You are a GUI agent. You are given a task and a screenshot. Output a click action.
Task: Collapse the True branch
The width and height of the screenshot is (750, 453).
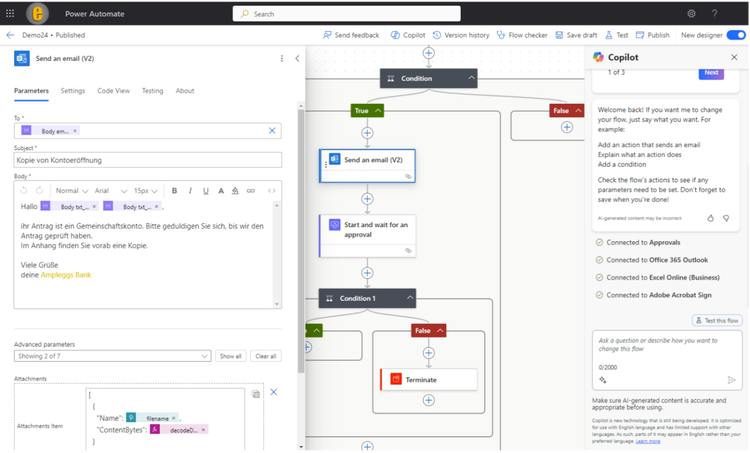[x=378, y=110]
